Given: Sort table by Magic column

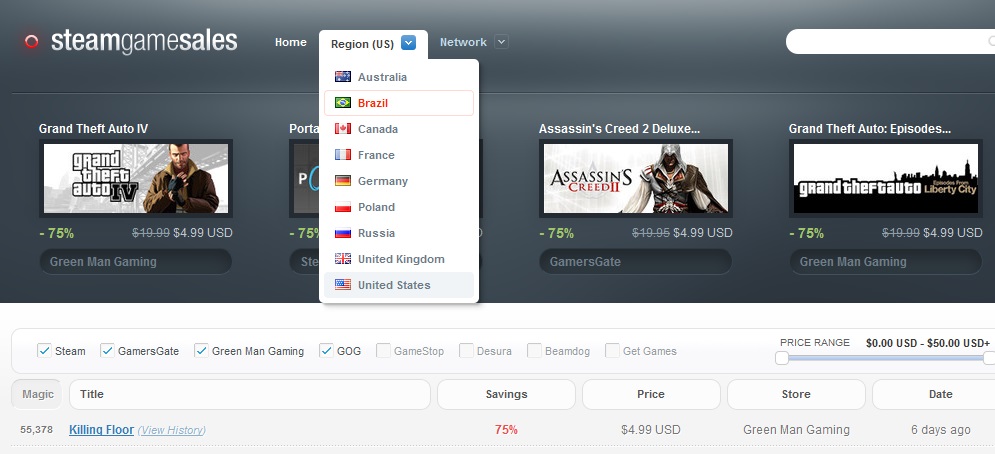Looking at the screenshot, I should pyautogui.click(x=37, y=394).
